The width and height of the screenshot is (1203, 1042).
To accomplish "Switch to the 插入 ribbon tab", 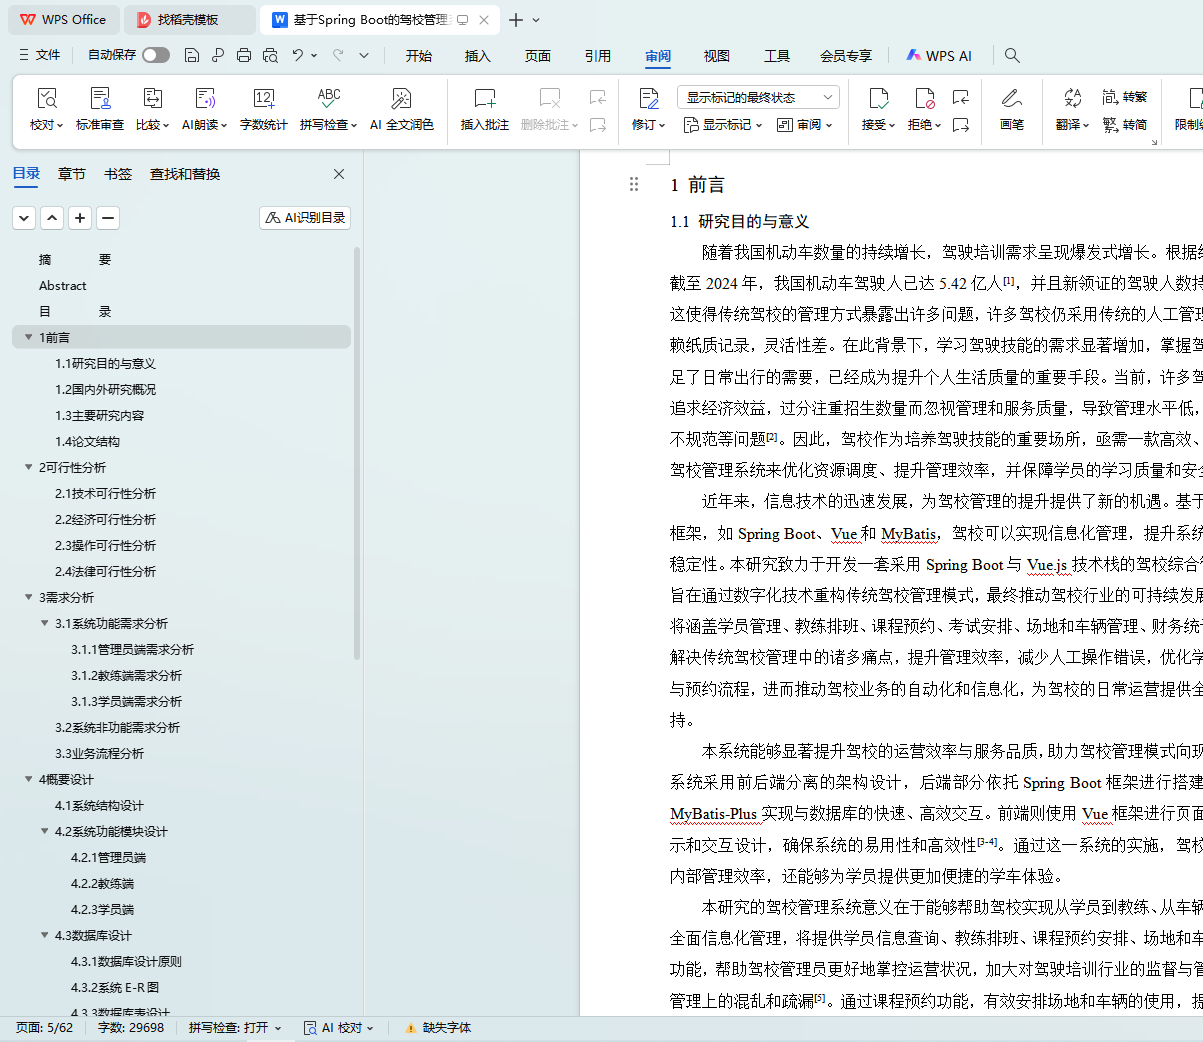I will point(478,56).
